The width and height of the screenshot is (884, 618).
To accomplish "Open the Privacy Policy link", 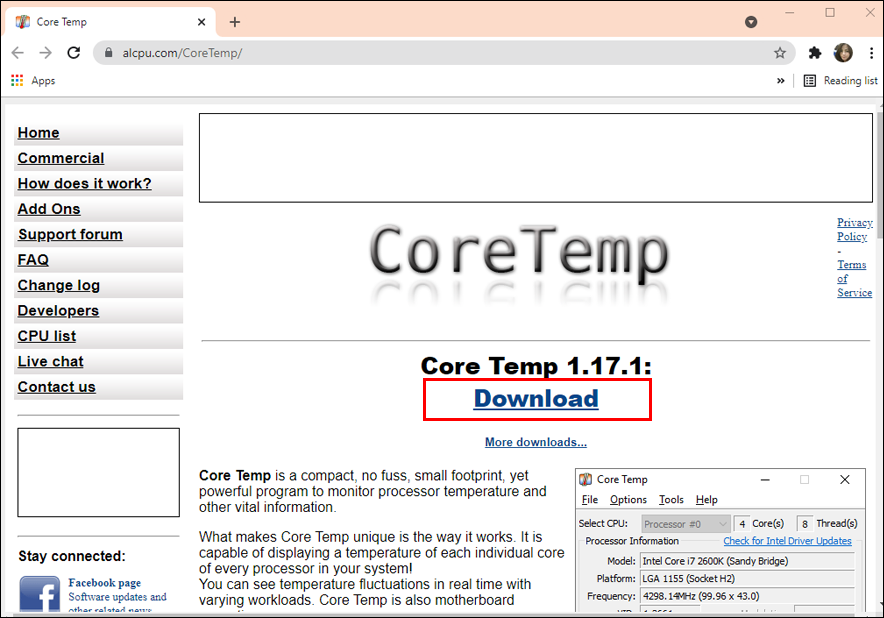I will tap(855, 229).
